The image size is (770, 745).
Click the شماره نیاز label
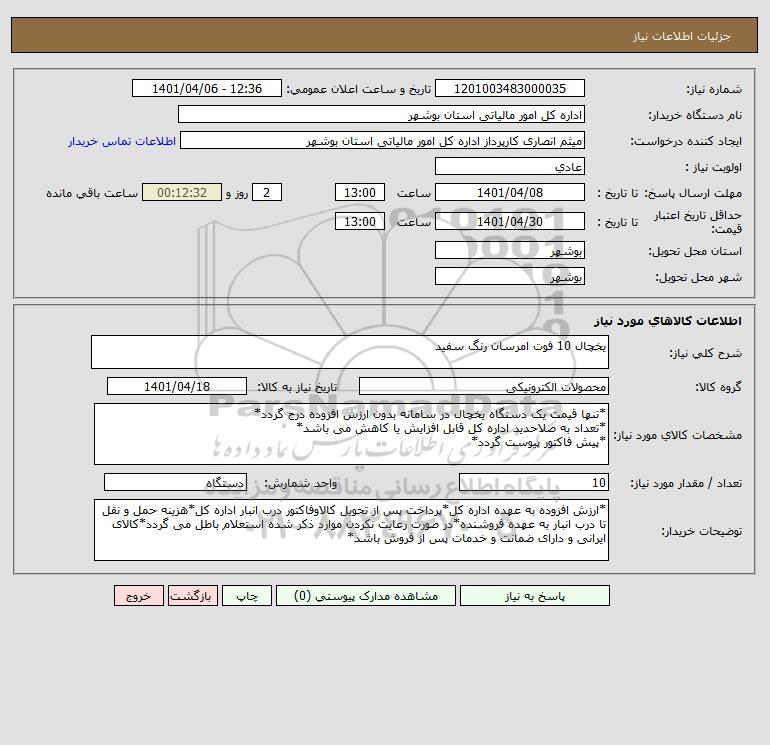[714, 89]
